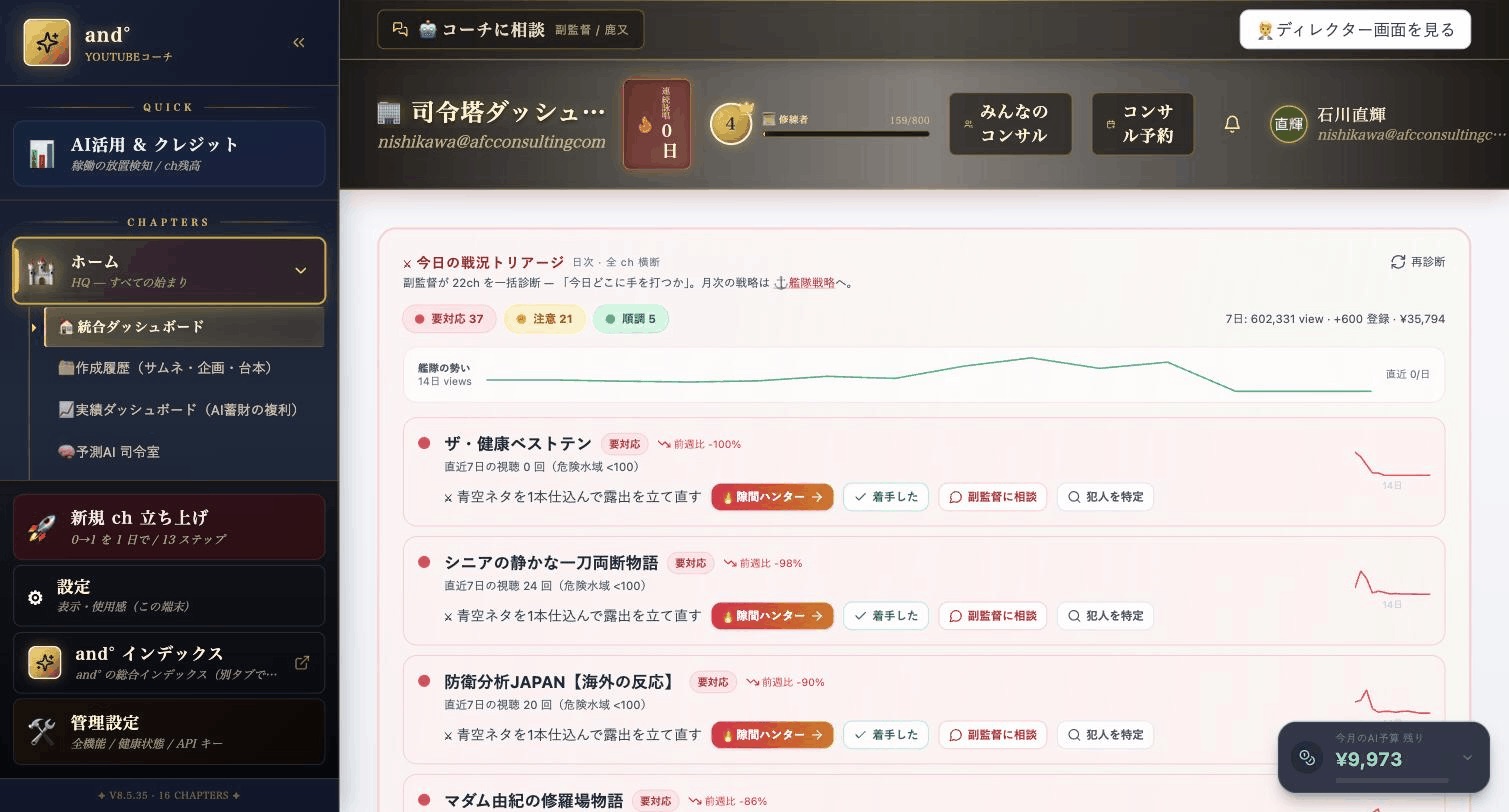Open 新規 ch 立ち上げ chapter

coord(169,527)
